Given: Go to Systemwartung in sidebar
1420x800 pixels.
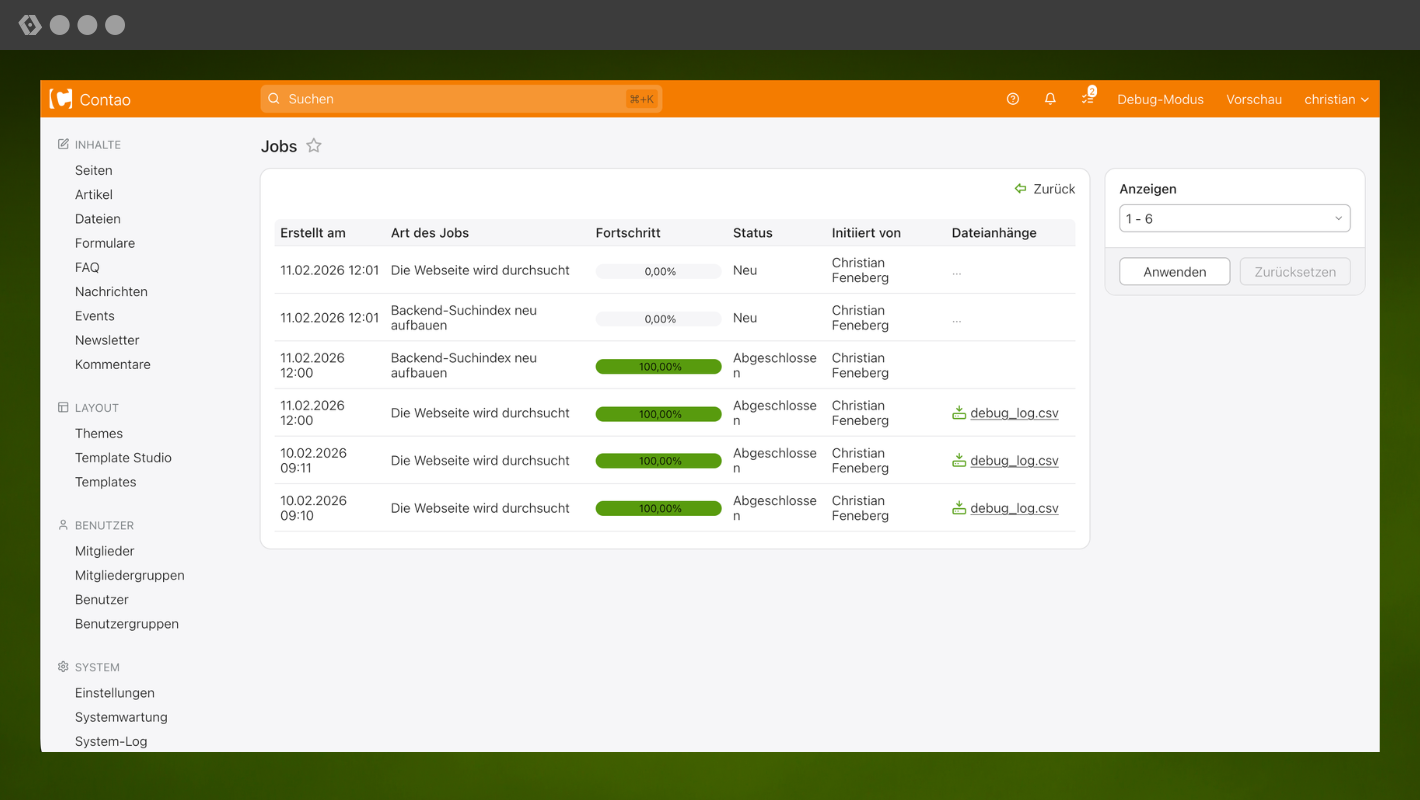Looking at the screenshot, I should pyautogui.click(x=121, y=717).
